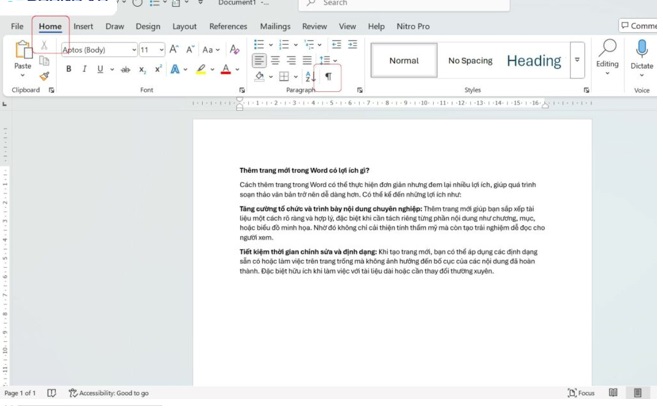
Task: Align text right
Action: pos(291,60)
